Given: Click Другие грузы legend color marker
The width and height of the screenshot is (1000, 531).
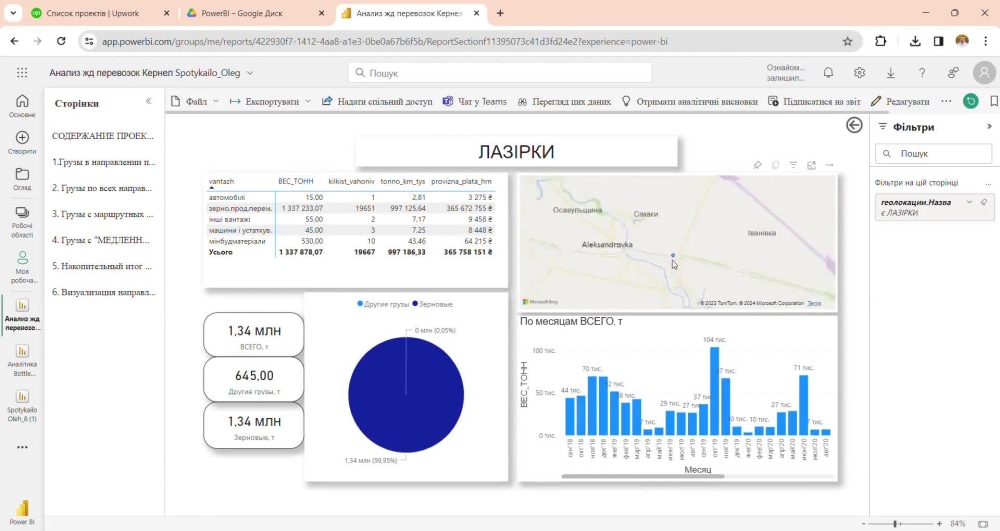Looking at the screenshot, I should click(x=360, y=303).
